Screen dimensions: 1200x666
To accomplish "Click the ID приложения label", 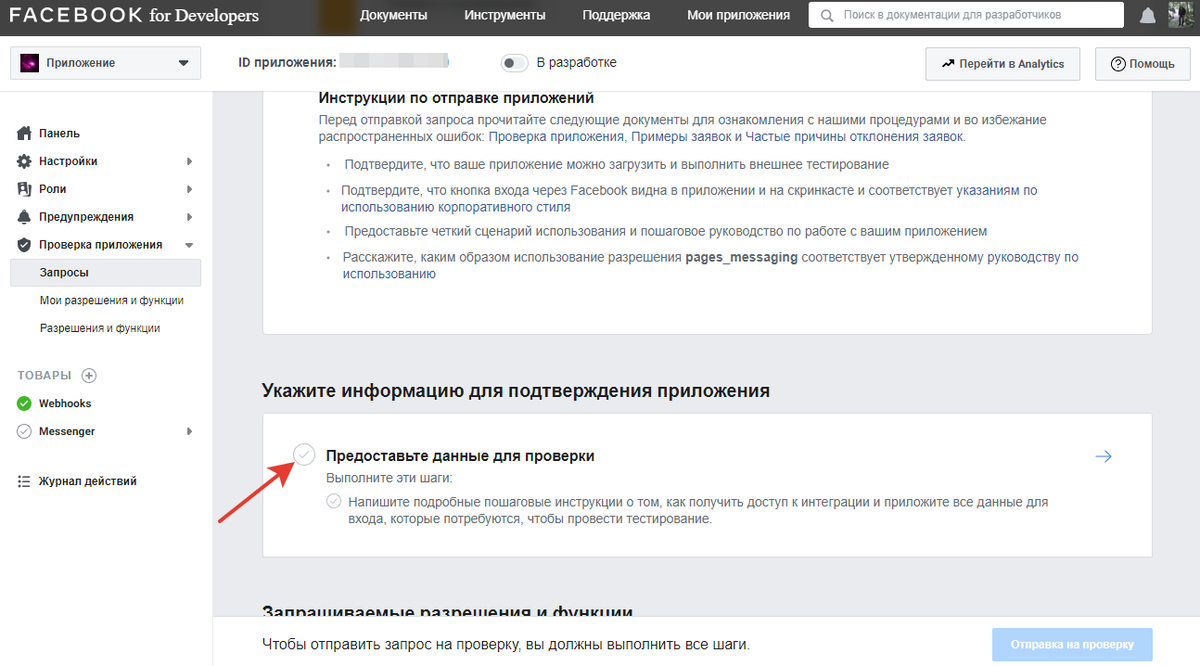I will pyautogui.click(x=287, y=62).
